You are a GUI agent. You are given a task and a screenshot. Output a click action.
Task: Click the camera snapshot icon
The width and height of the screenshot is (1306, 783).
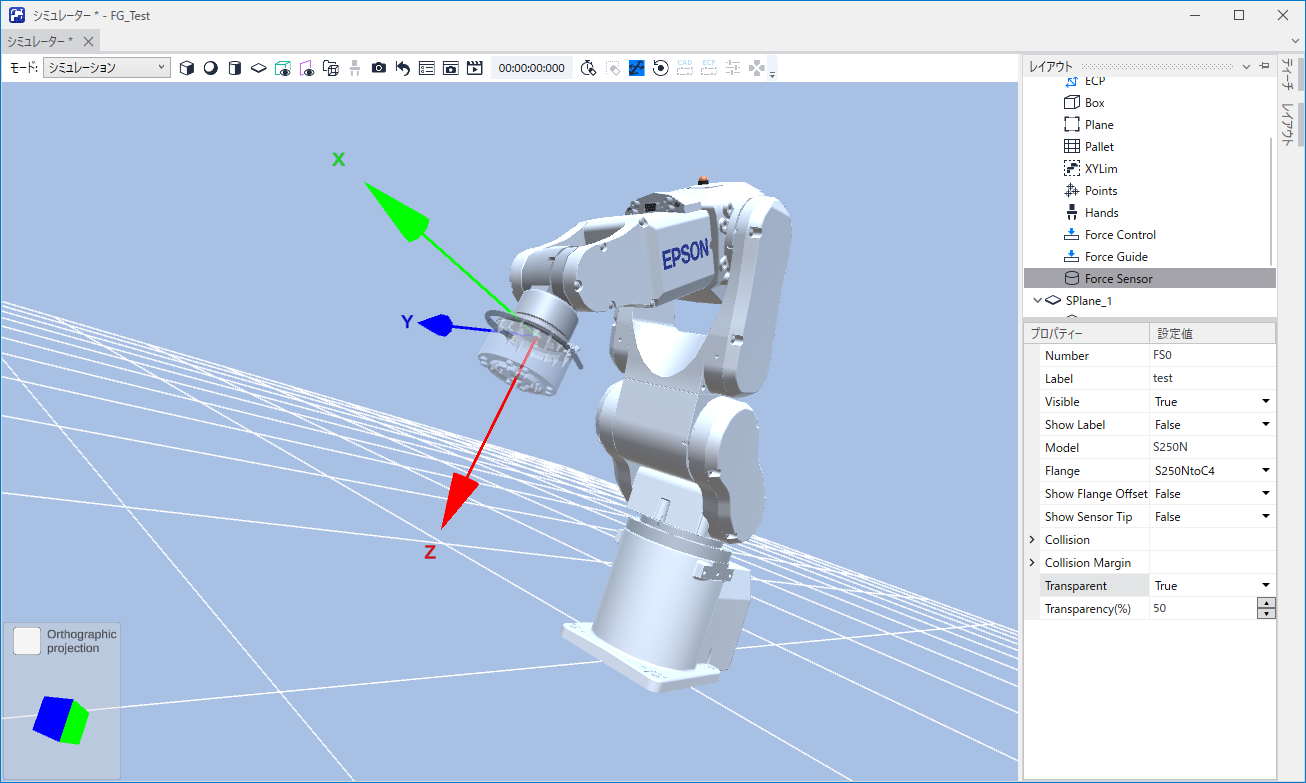click(x=379, y=68)
